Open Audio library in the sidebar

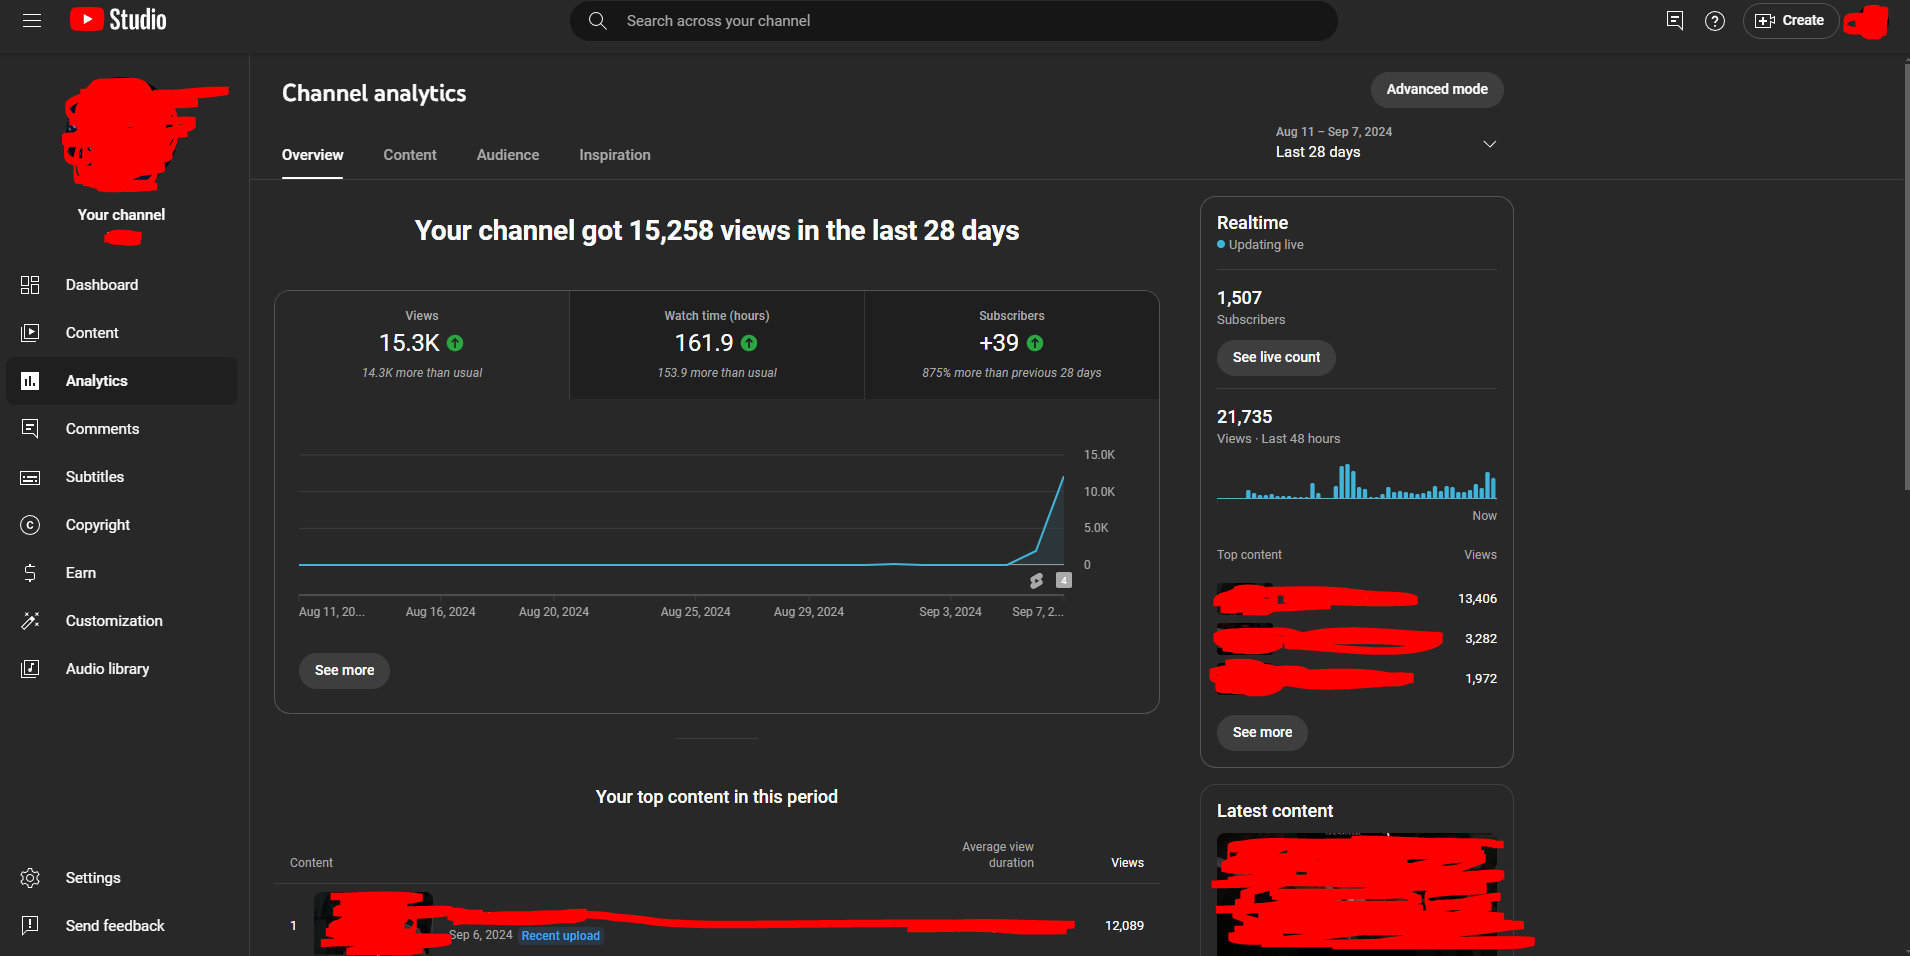(121, 669)
